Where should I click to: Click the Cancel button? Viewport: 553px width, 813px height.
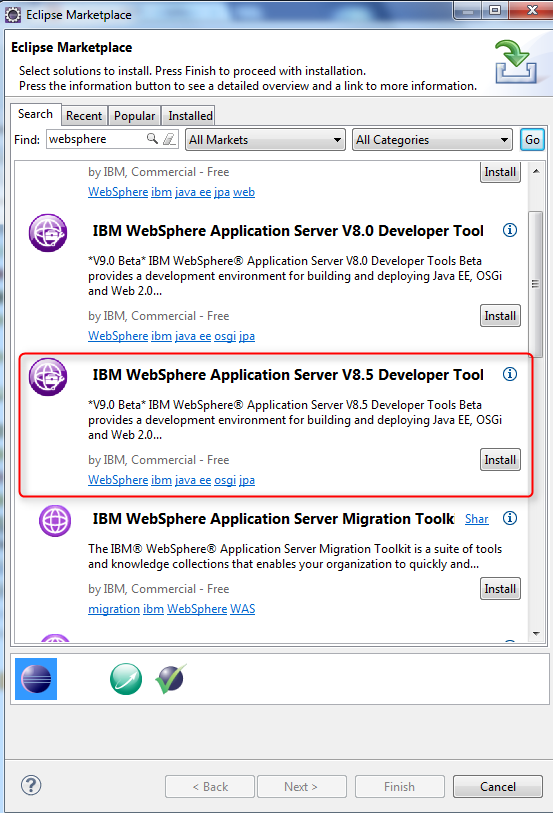pyautogui.click(x=498, y=787)
